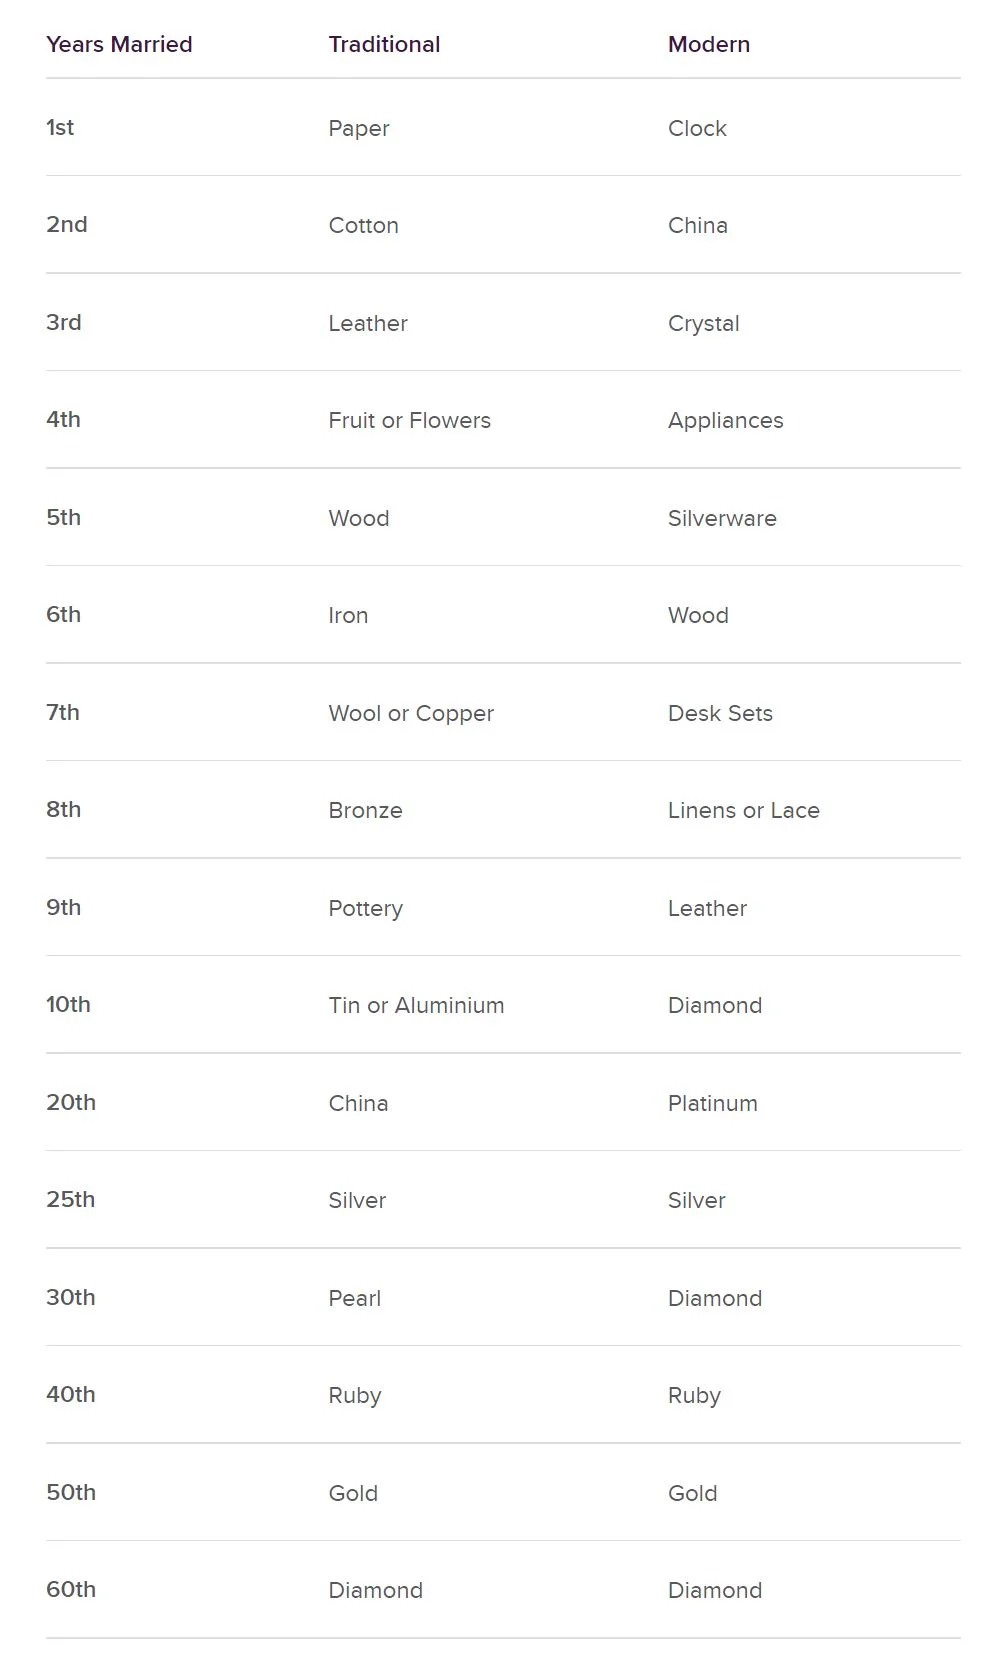997x1667 pixels.
Task: Select the Fruit or Flowers cell
Action: (410, 420)
